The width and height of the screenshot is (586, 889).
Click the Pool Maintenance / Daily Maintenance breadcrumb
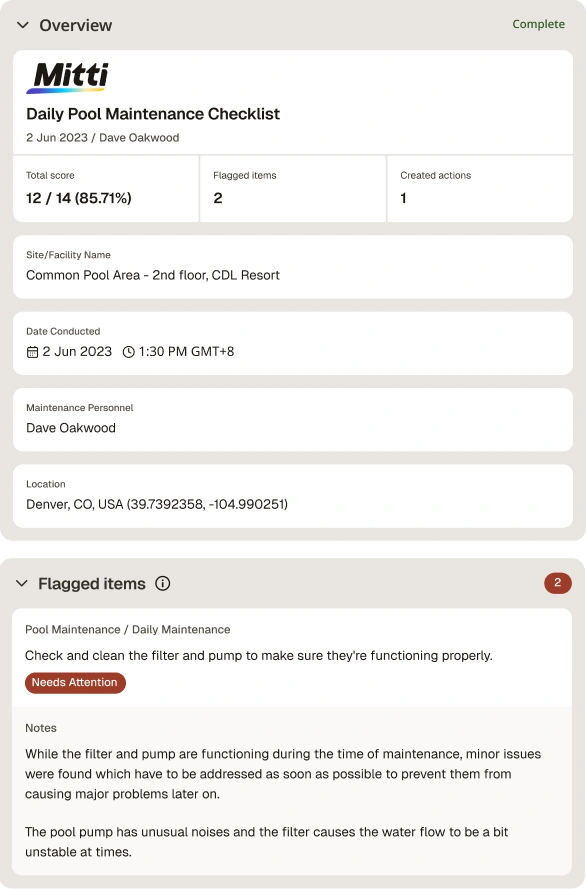tap(128, 629)
